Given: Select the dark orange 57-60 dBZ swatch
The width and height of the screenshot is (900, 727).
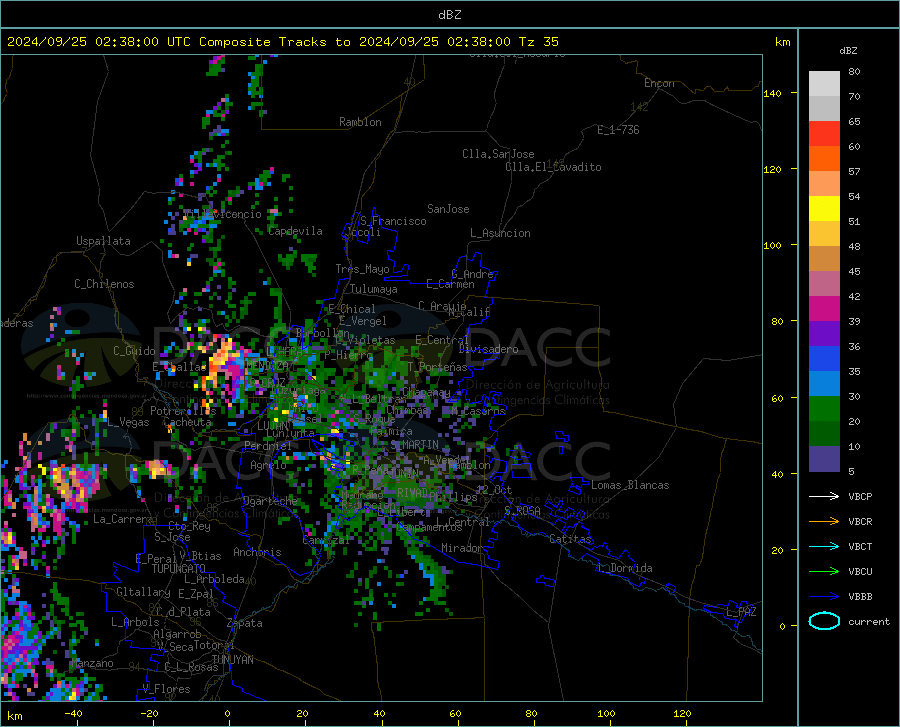Looking at the screenshot, I should point(824,159).
